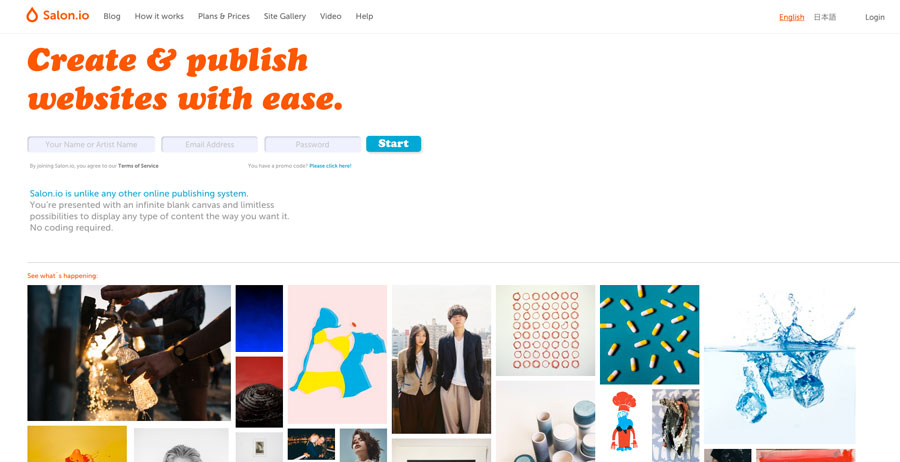
Task: Focus the Email Address field
Action: [210, 144]
